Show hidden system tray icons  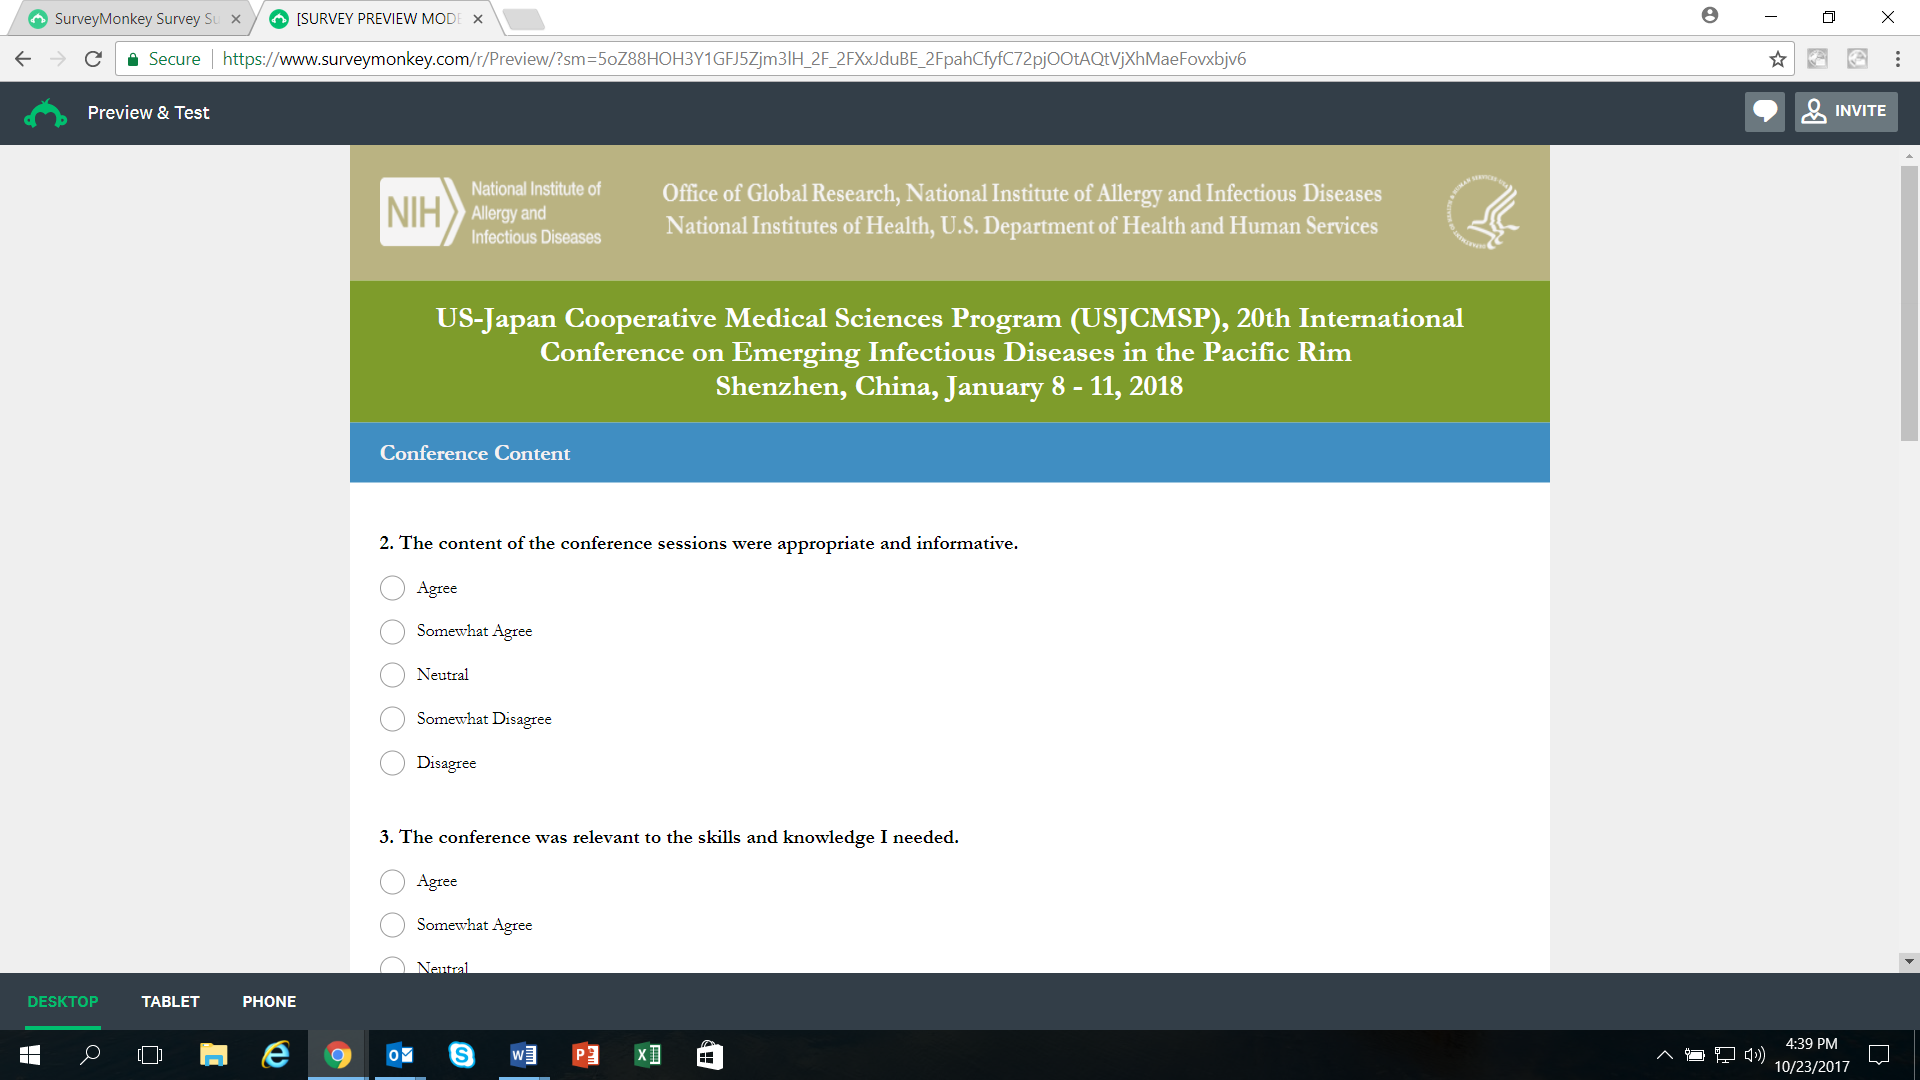click(1664, 1055)
